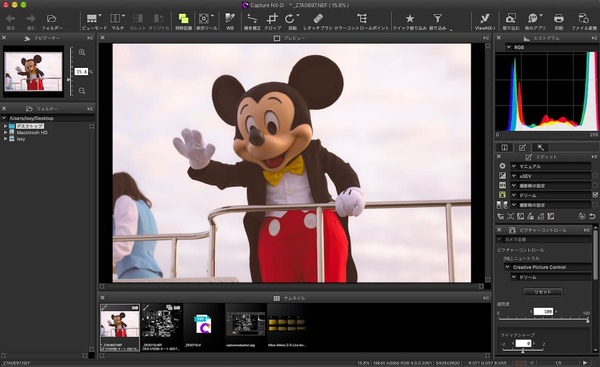This screenshot has height=367, width=600.
Task: Select the Mickey photo thumbnail in filmstrip
Action: click(x=120, y=328)
